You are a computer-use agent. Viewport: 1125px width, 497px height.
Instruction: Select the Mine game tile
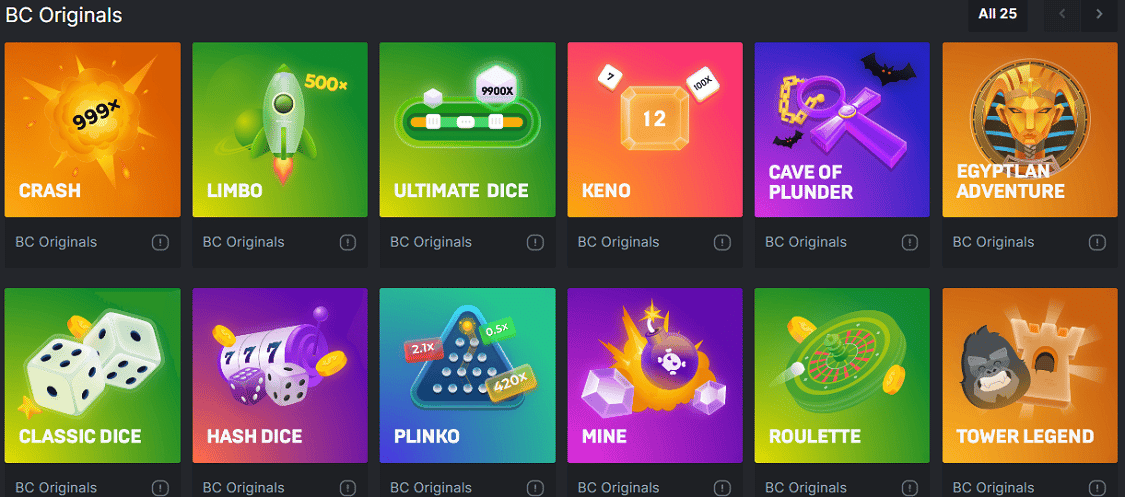pos(655,376)
